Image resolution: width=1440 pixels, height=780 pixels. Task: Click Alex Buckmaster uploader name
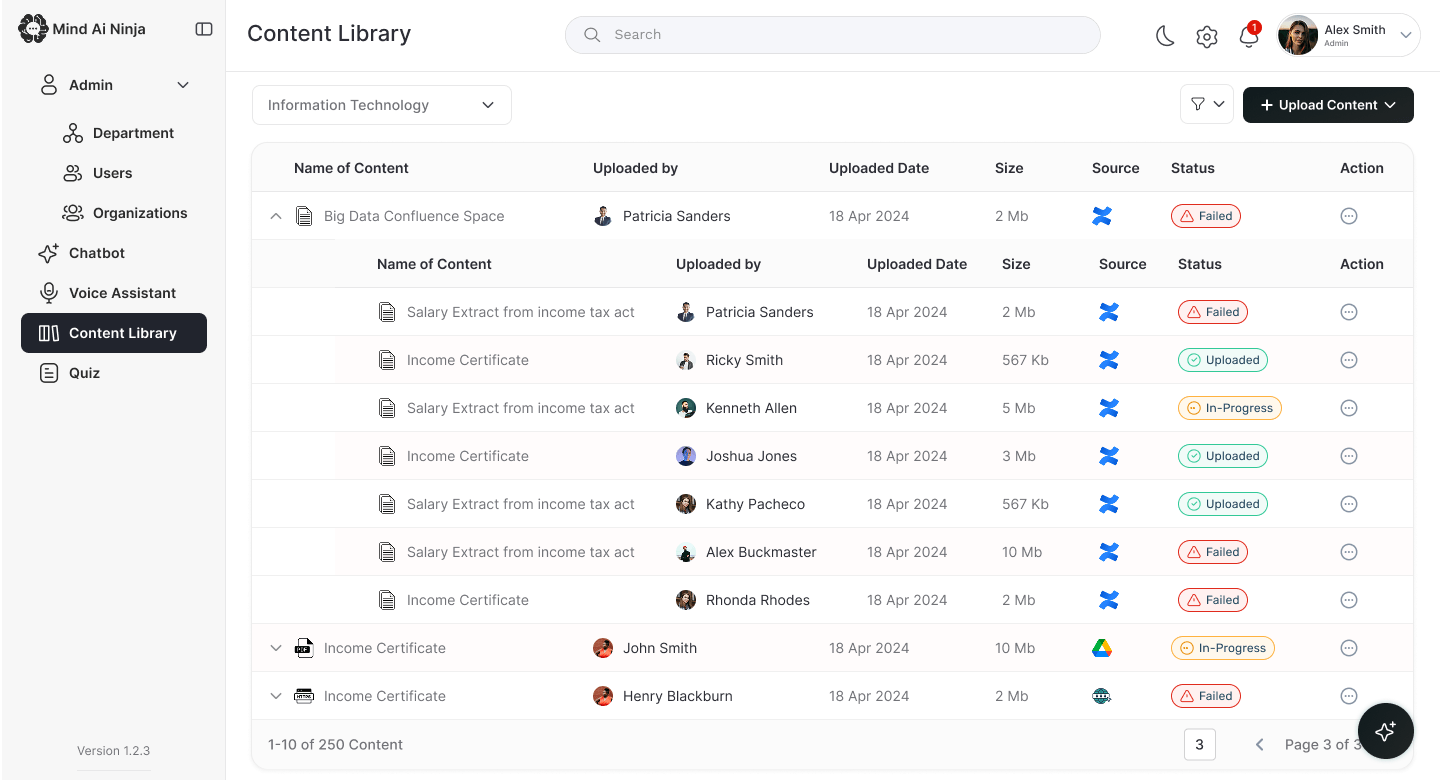click(x=761, y=552)
